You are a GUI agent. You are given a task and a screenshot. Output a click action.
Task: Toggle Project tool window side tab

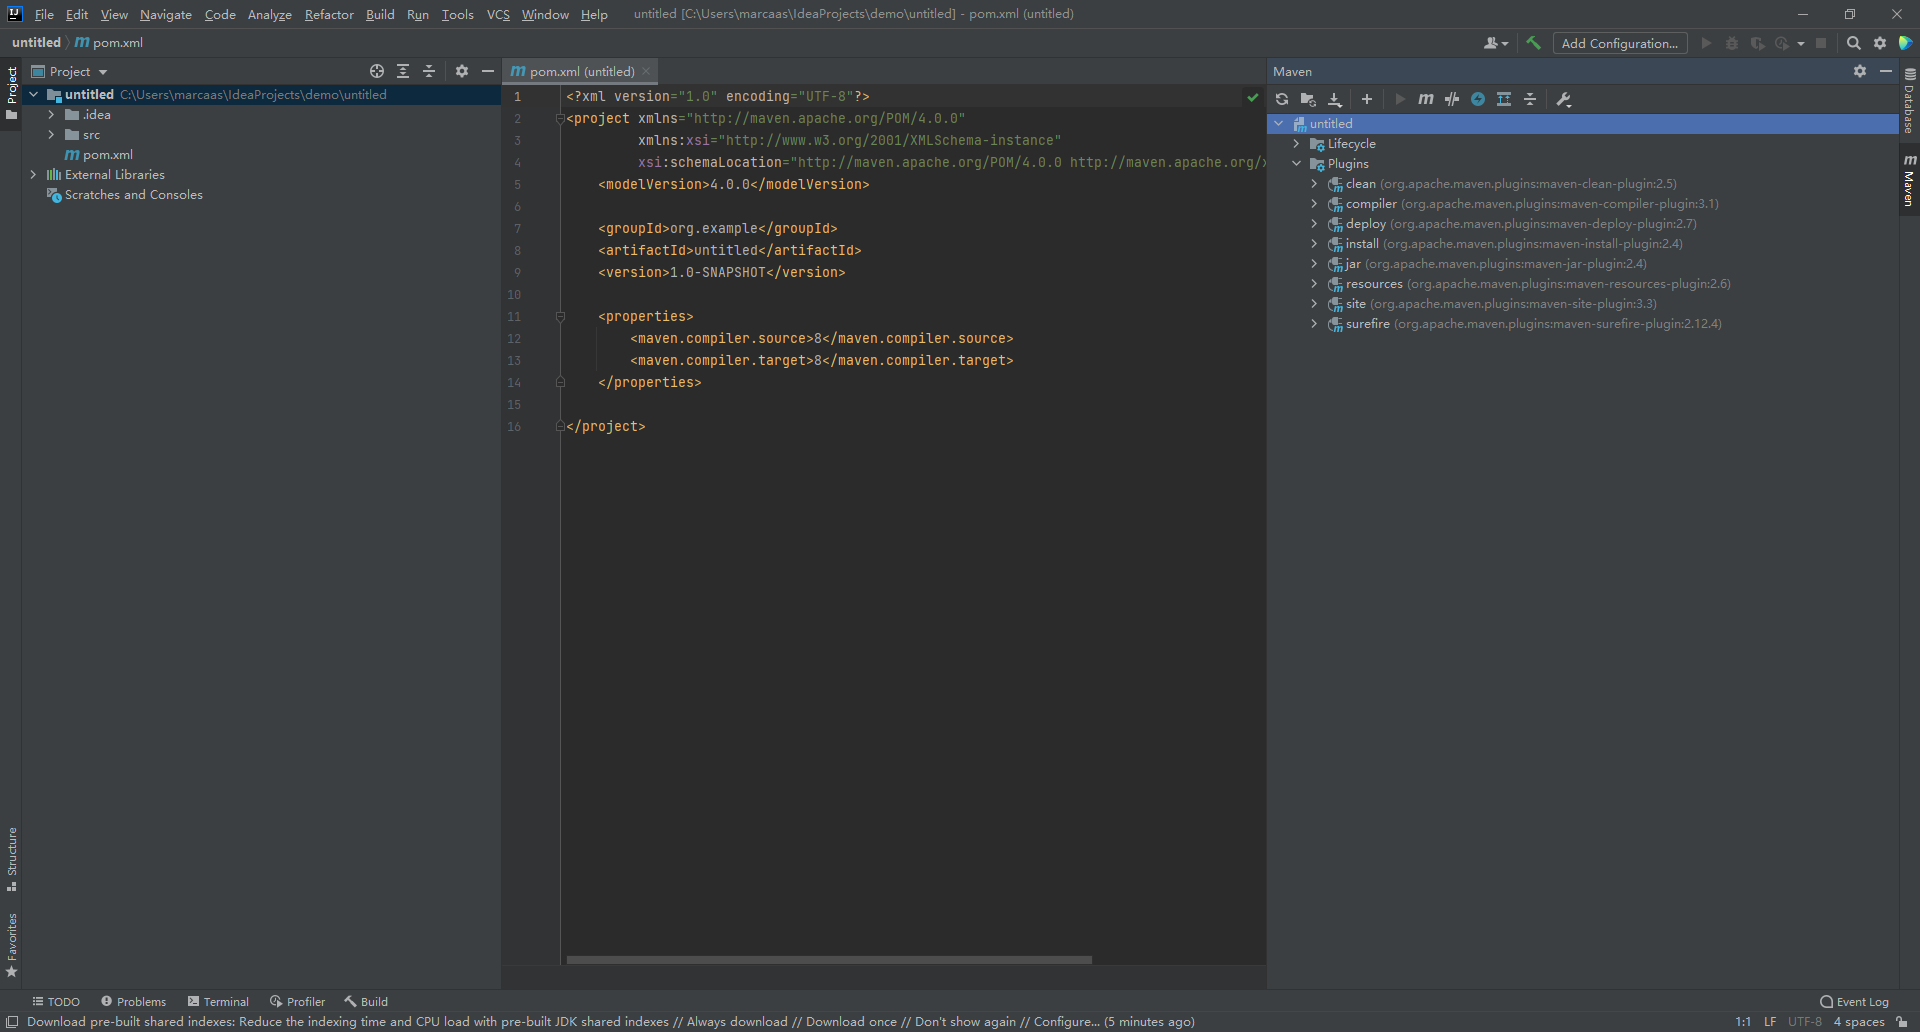[11, 93]
